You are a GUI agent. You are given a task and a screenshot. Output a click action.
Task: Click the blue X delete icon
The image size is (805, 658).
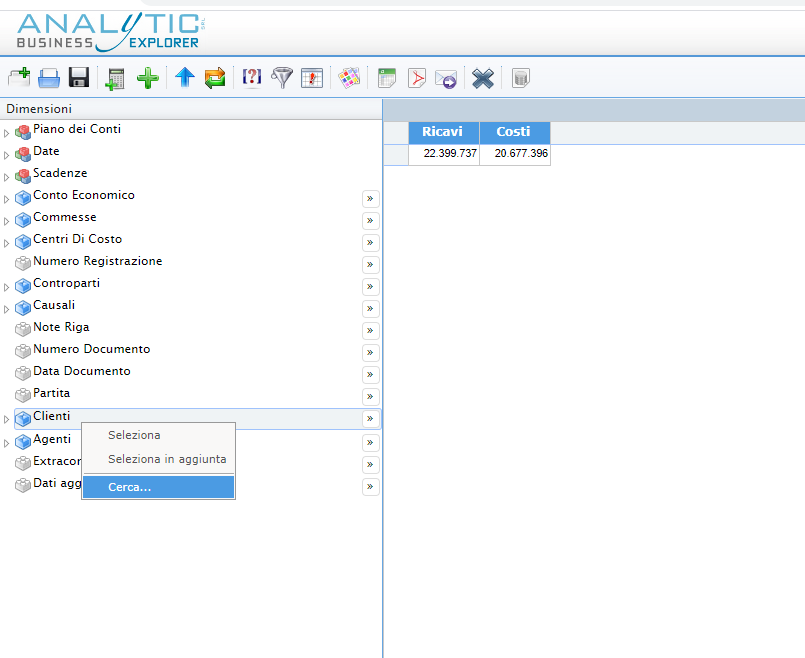(483, 78)
